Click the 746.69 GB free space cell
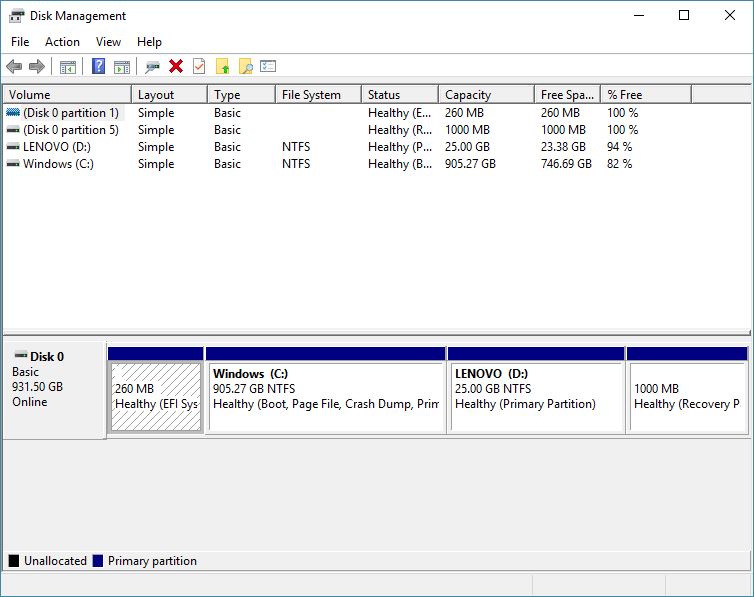 (566, 164)
